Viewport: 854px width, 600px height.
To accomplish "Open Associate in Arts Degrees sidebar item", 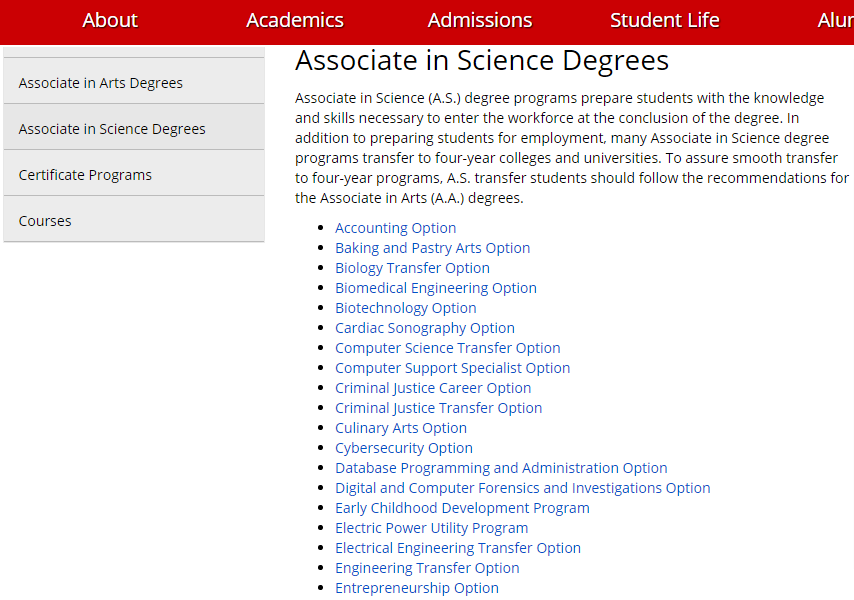I will coord(101,83).
